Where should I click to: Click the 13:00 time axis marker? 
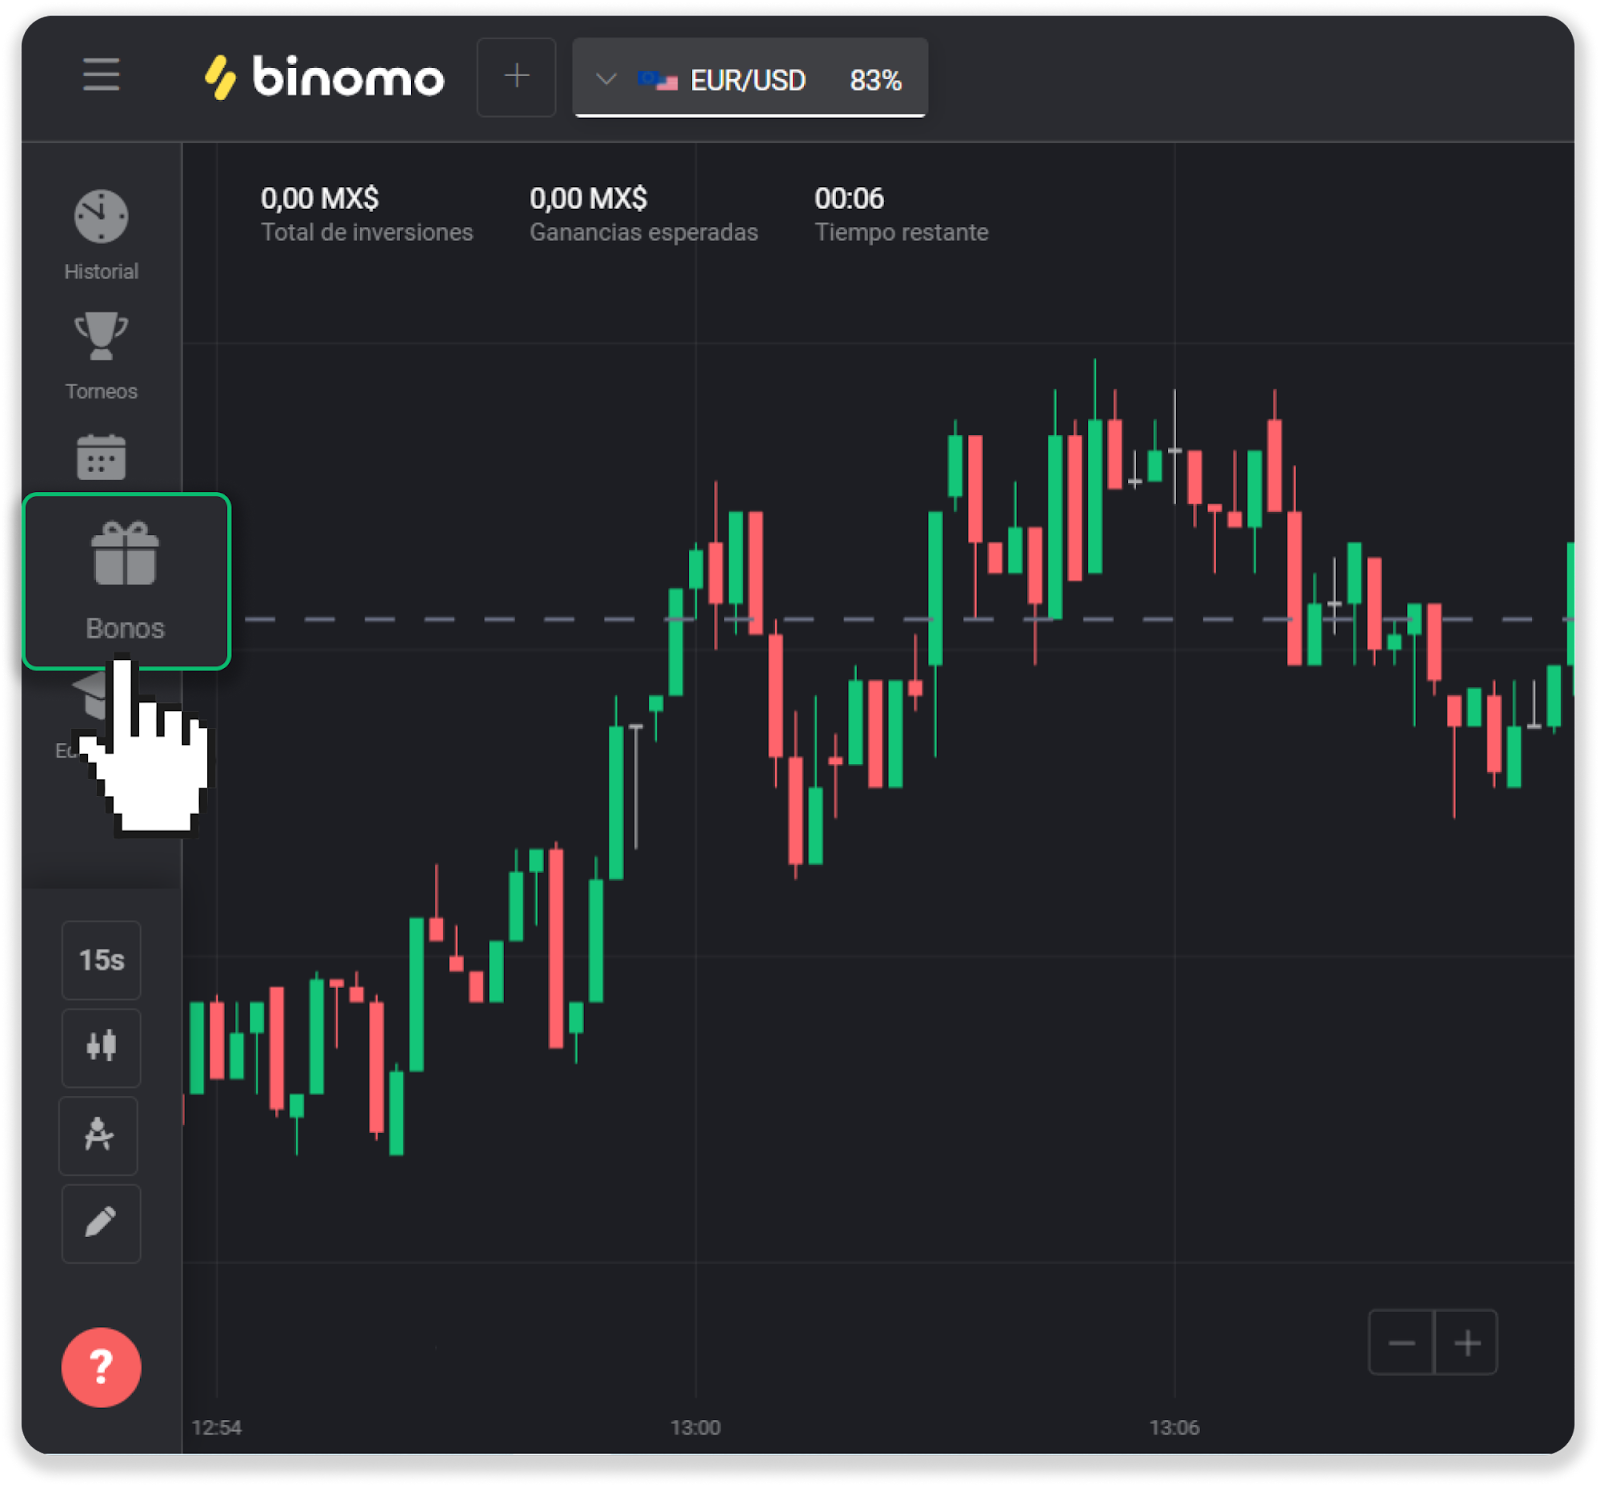tap(695, 1427)
